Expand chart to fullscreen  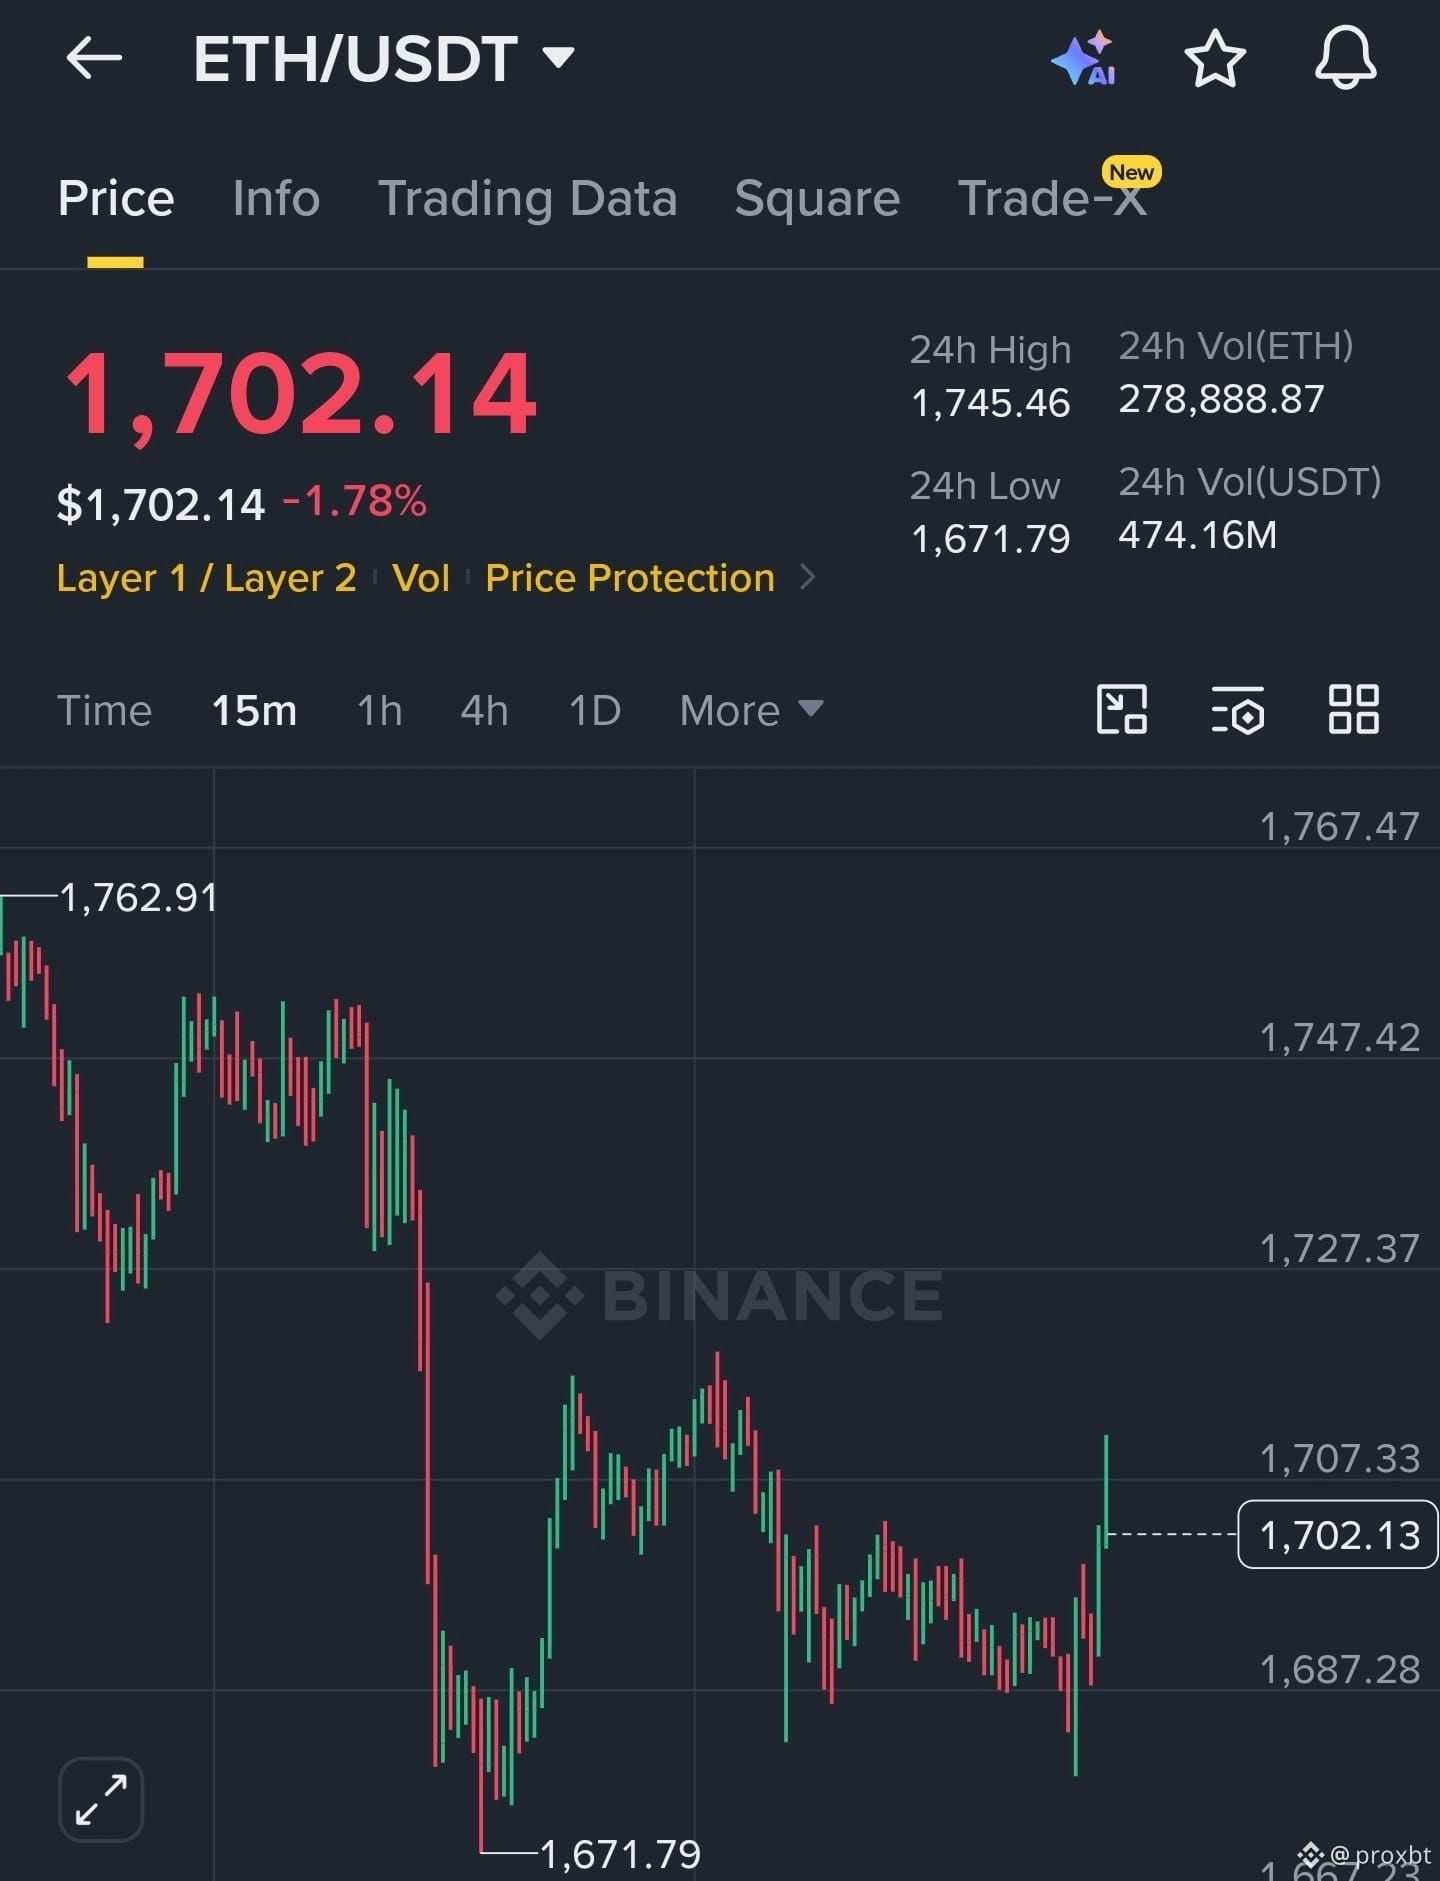(x=101, y=1799)
